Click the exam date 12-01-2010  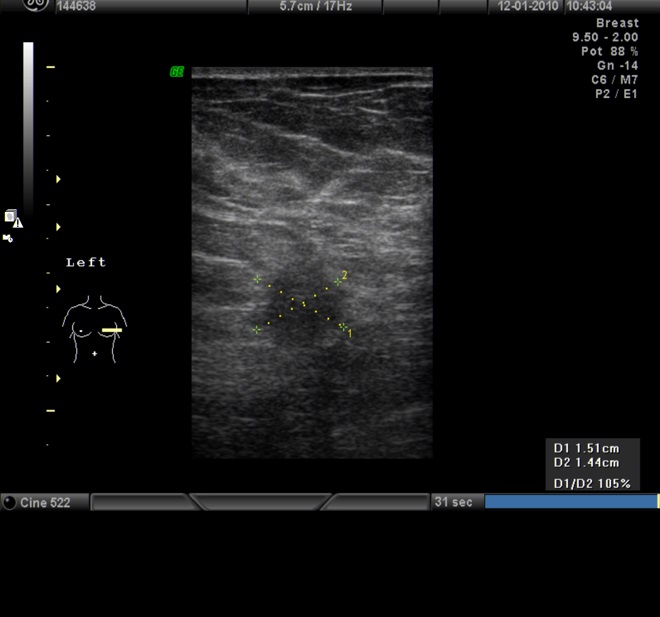coord(528,6)
